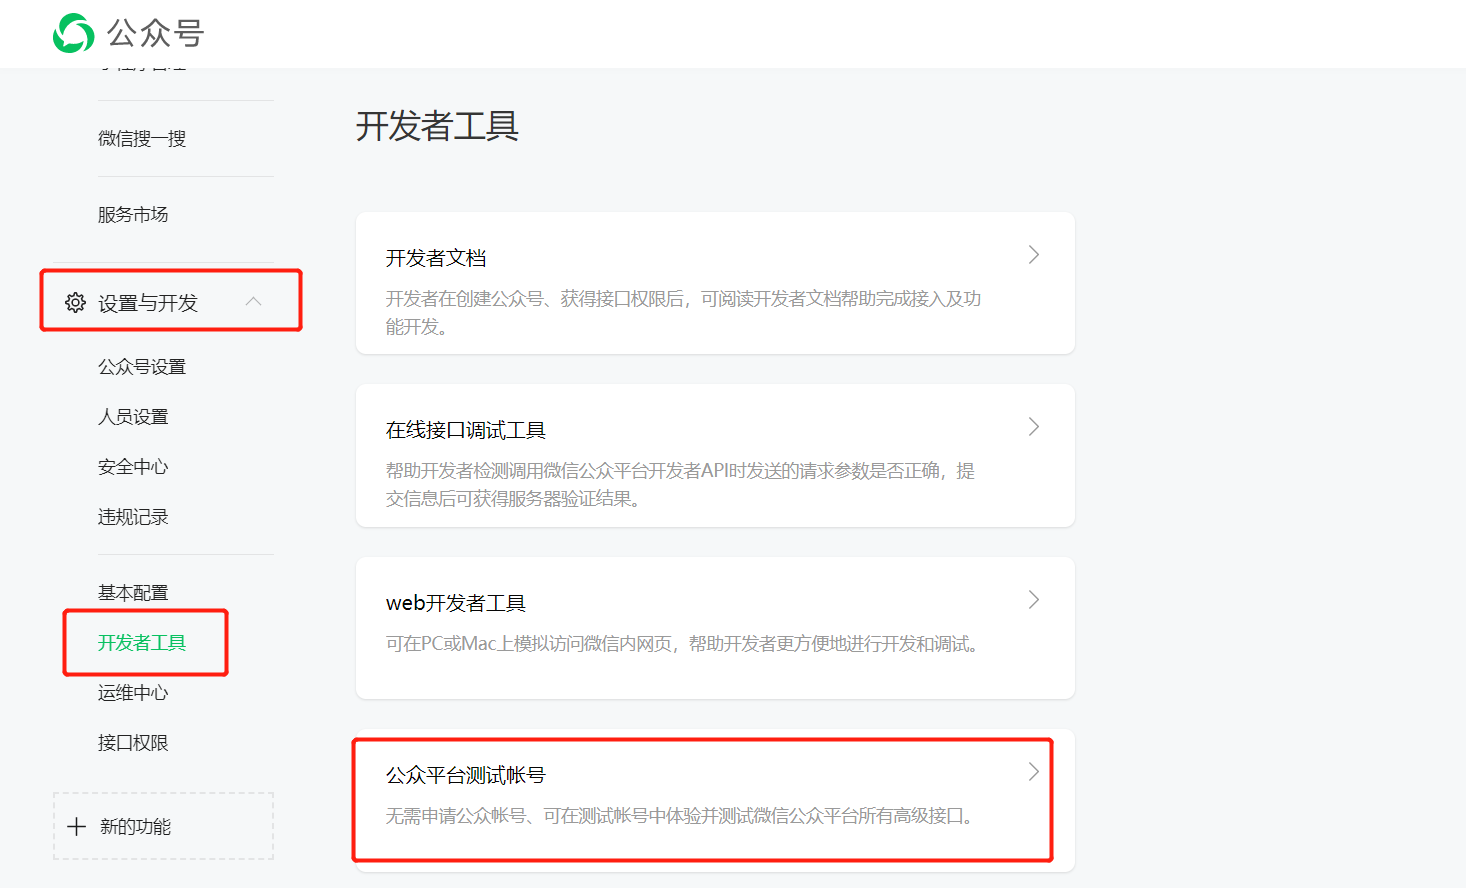This screenshot has width=1466, height=888.
Task: Collapse the 设置与开发 section chevron
Action: [254, 301]
